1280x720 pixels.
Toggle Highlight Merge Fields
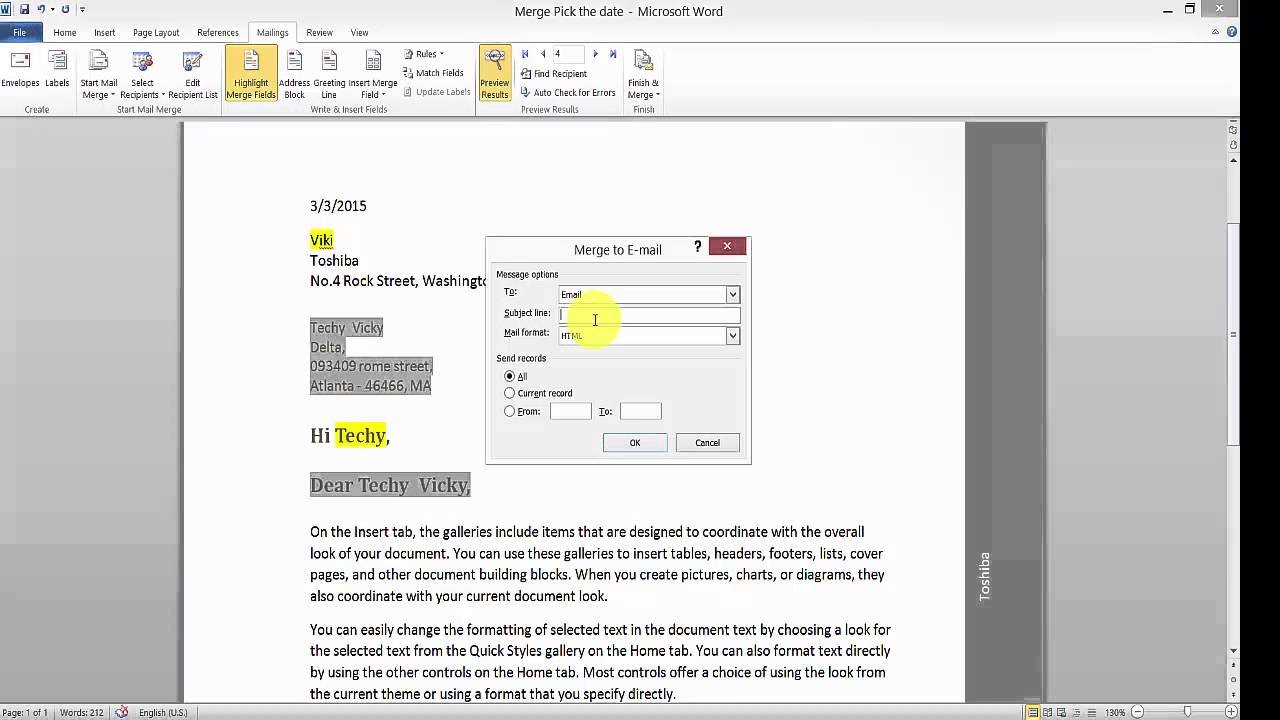(x=251, y=75)
